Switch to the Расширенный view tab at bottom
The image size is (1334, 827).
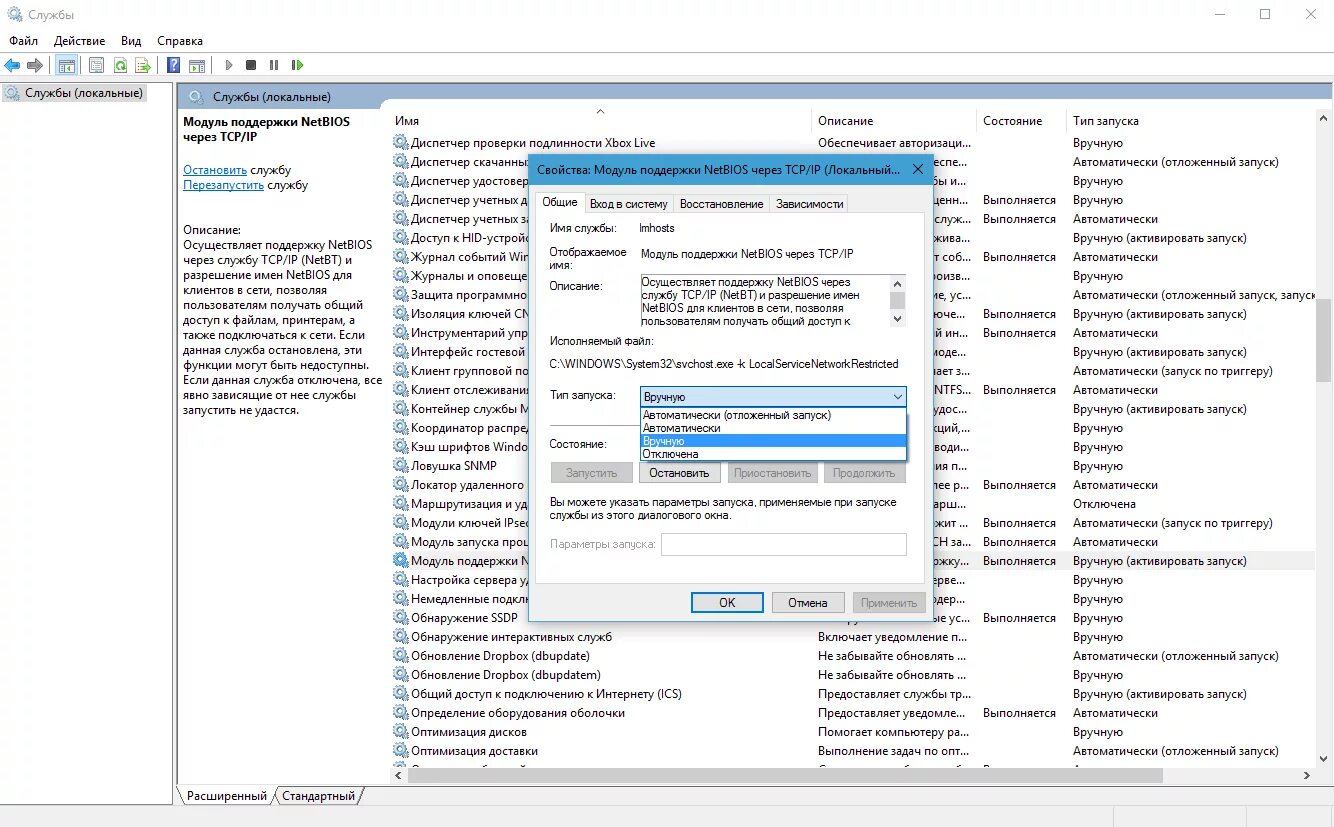coord(227,796)
